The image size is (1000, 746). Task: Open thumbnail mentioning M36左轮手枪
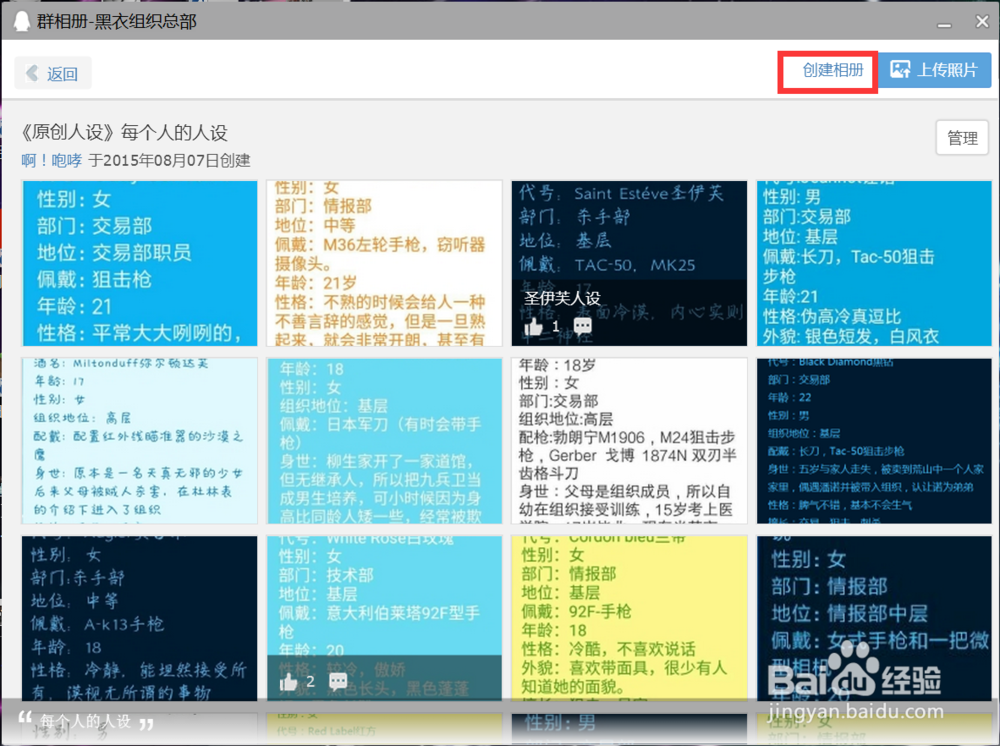(384, 263)
